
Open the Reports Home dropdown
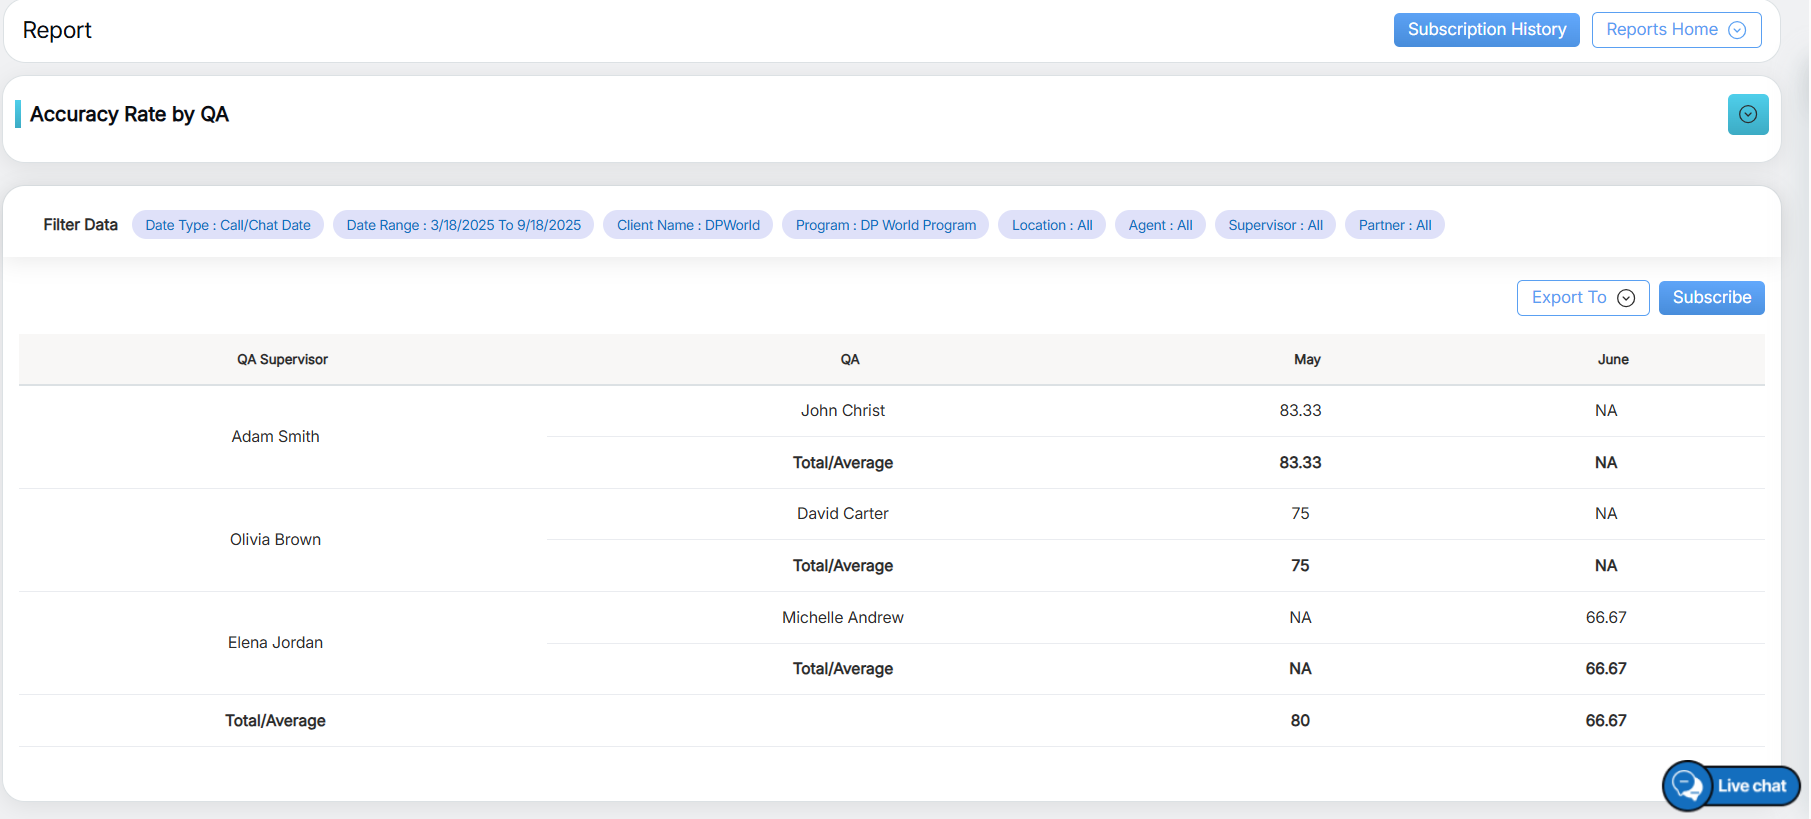[x=1675, y=30]
